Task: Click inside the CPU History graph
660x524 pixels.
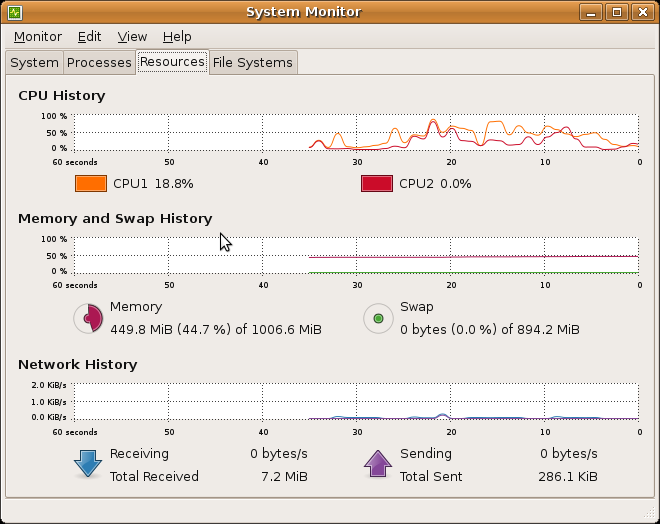Action: click(357, 132)
